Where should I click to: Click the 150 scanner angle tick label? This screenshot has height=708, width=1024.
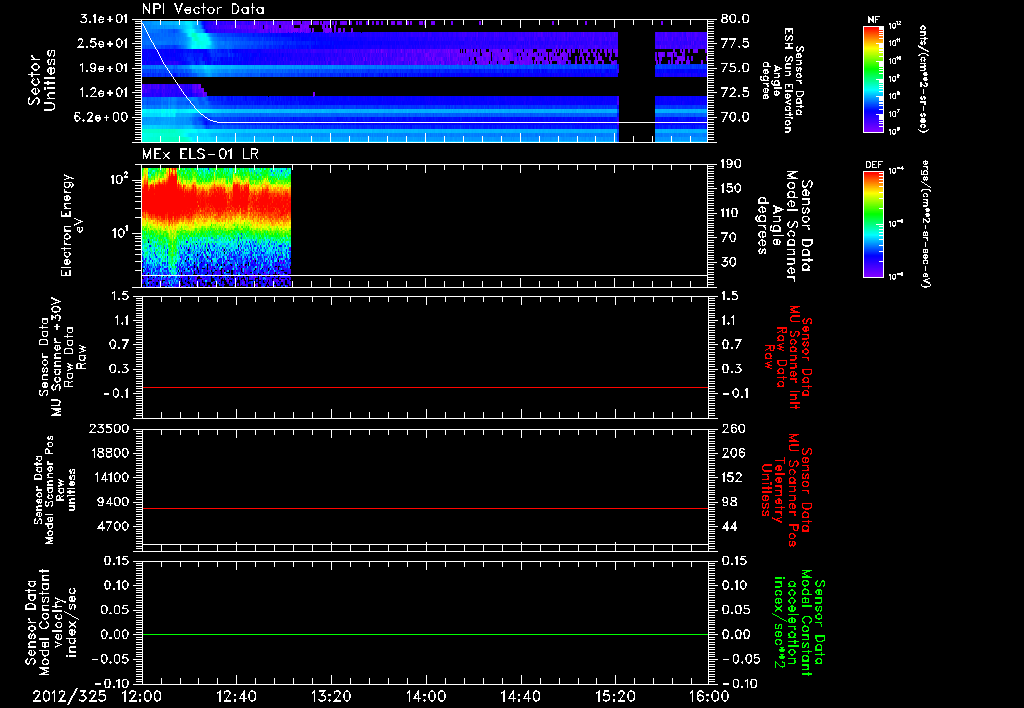click(x=731, y=188)
